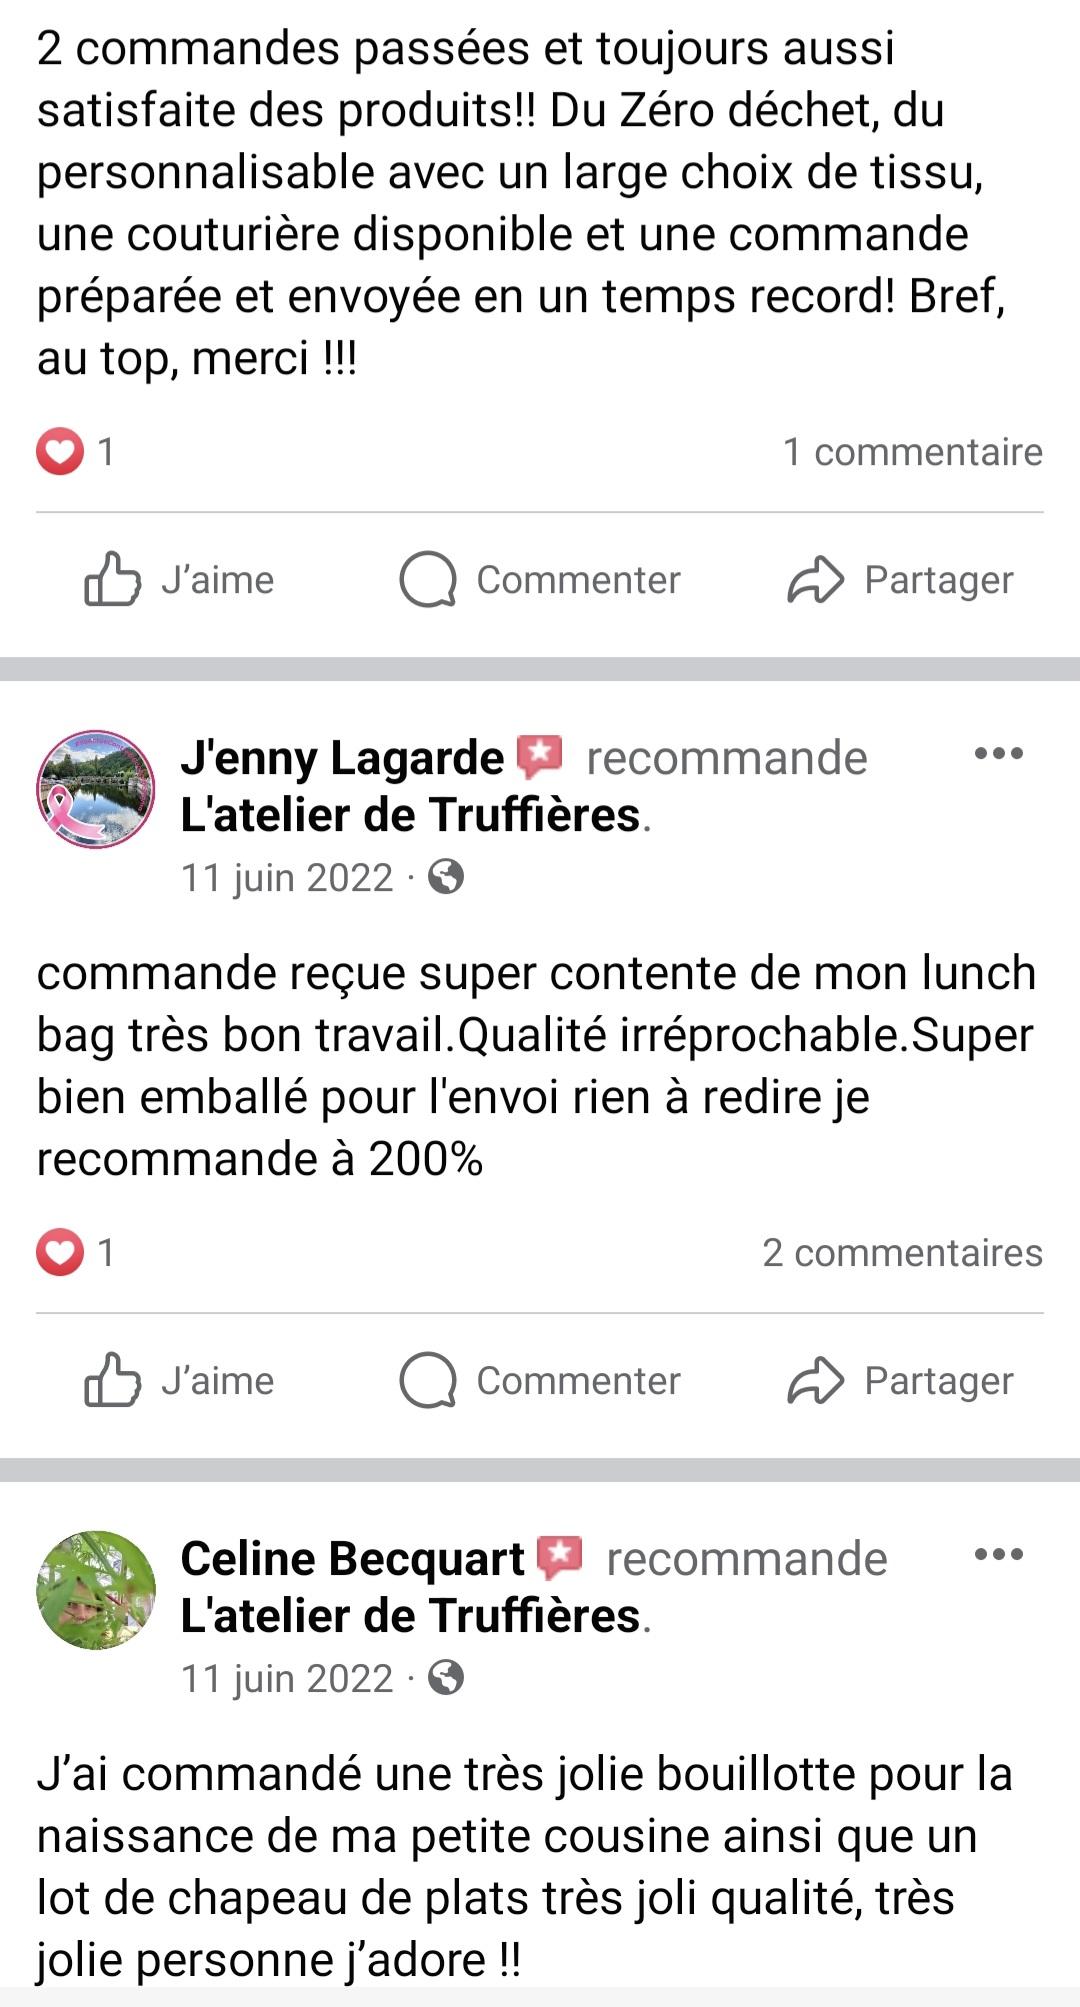Like the review about 2 commandes passées
Screen dimensions: 1080x2007
(180, 580)
